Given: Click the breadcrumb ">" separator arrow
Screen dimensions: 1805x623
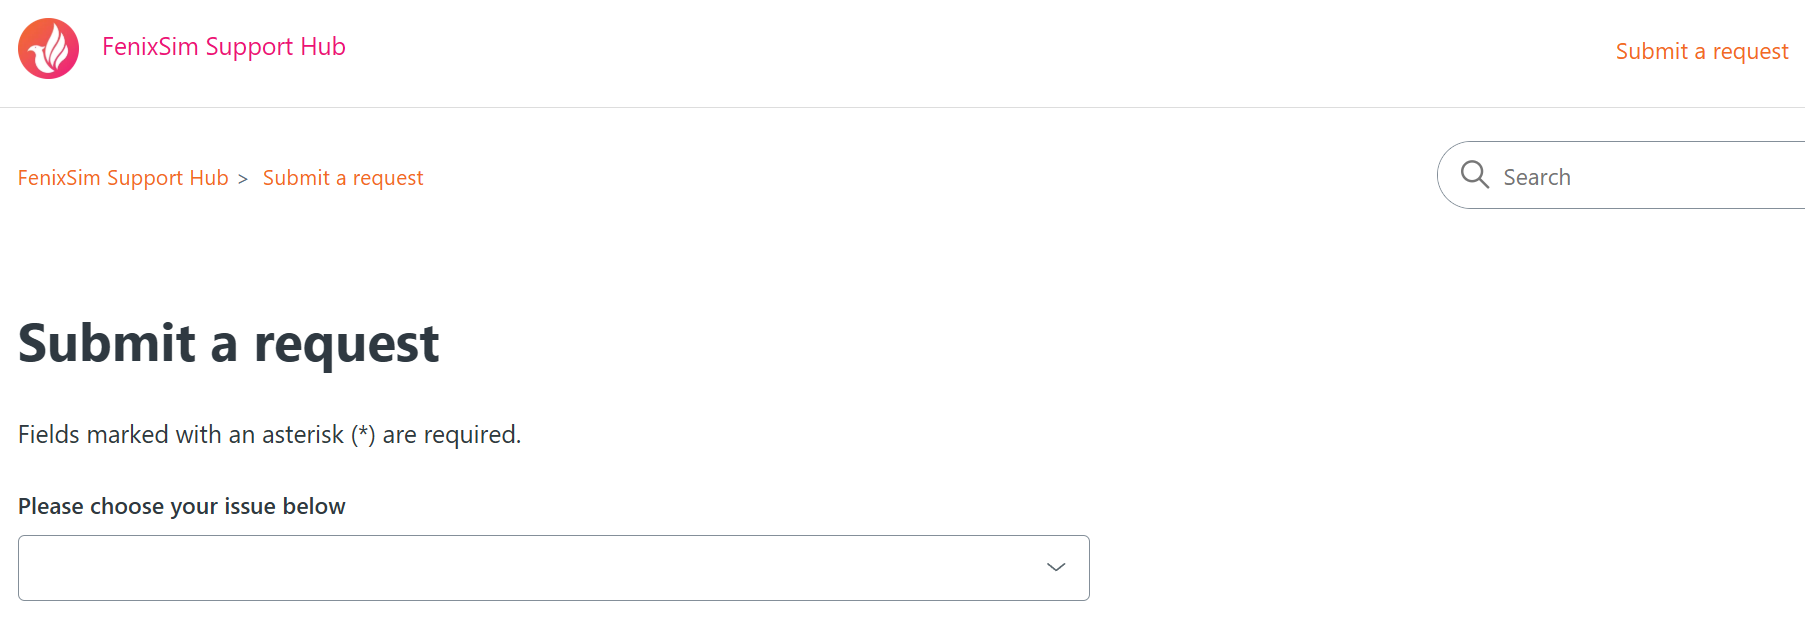Looking at the screenshot, I should click(243, 179).
